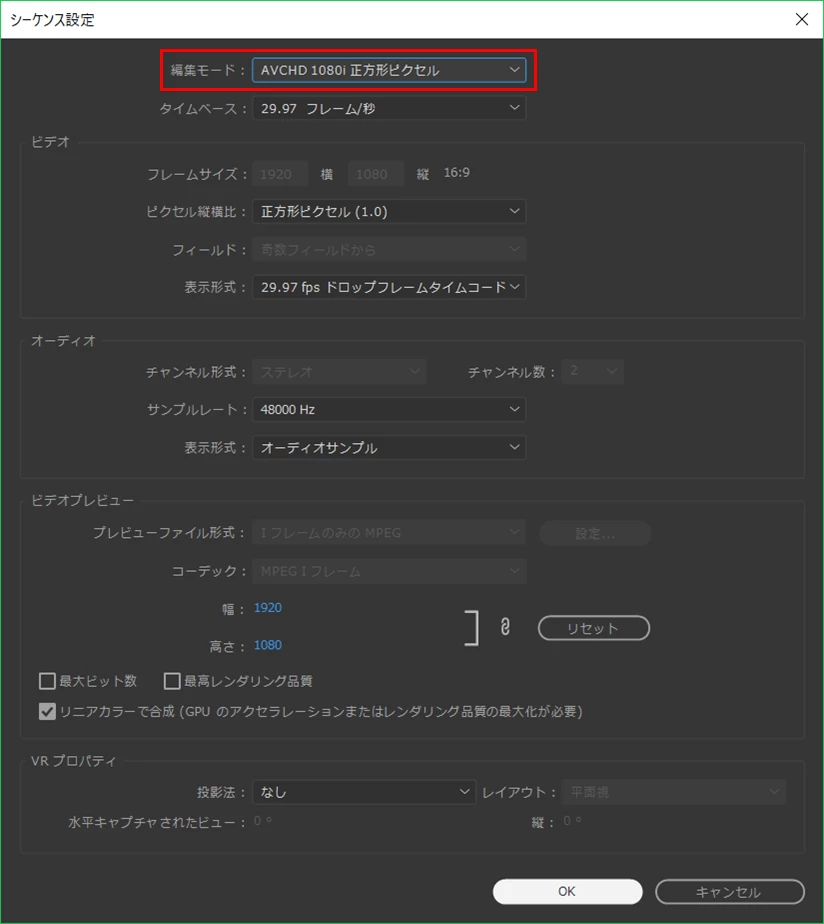Click the disabled レイアウト dropdown
Screen dimensions: 824x924
674,792
